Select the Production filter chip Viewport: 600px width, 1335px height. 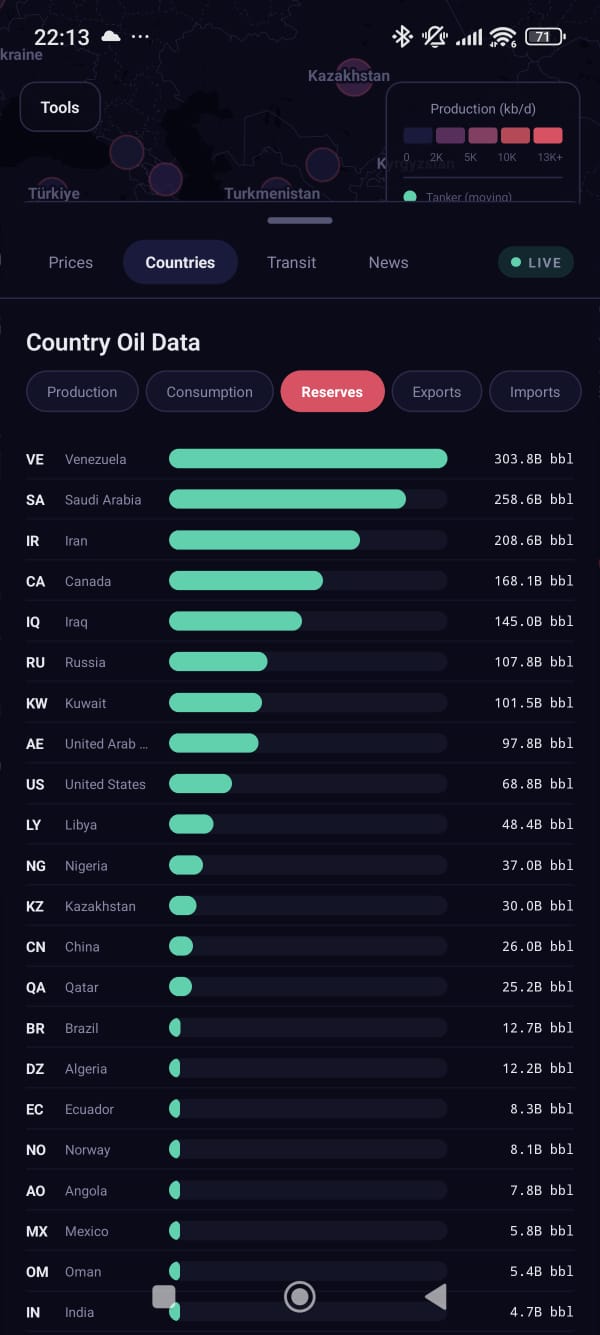tap(82, 392)
